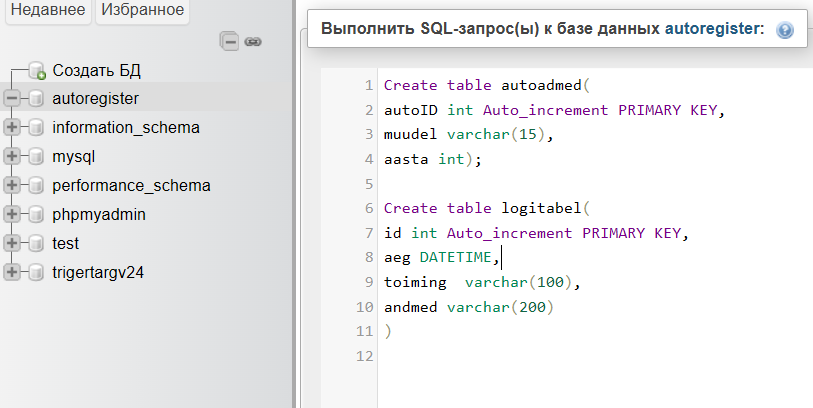Image resolution: width=813 pixels, height=408 pixels.
Task: Click the closing parenthesis on line 11
Action: tap(388, 332)
